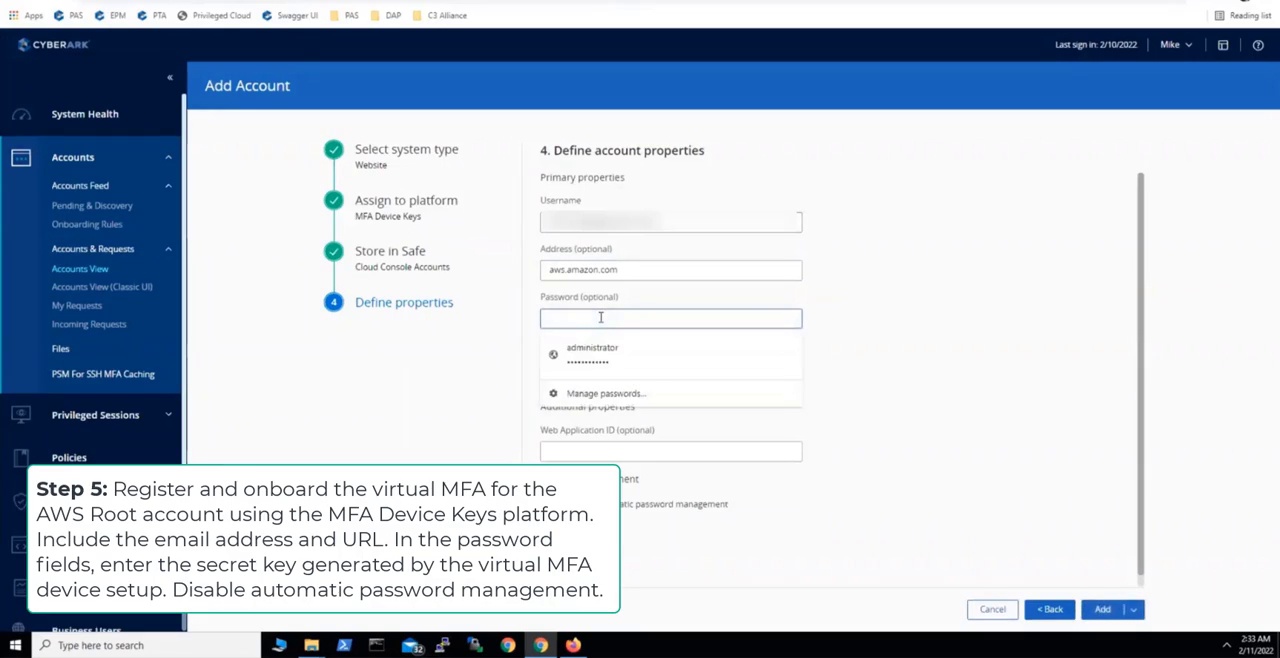This screenshot has width=1280, height=658.
Task: Click the Address field with aws.amazon.com
Action: 671,270
